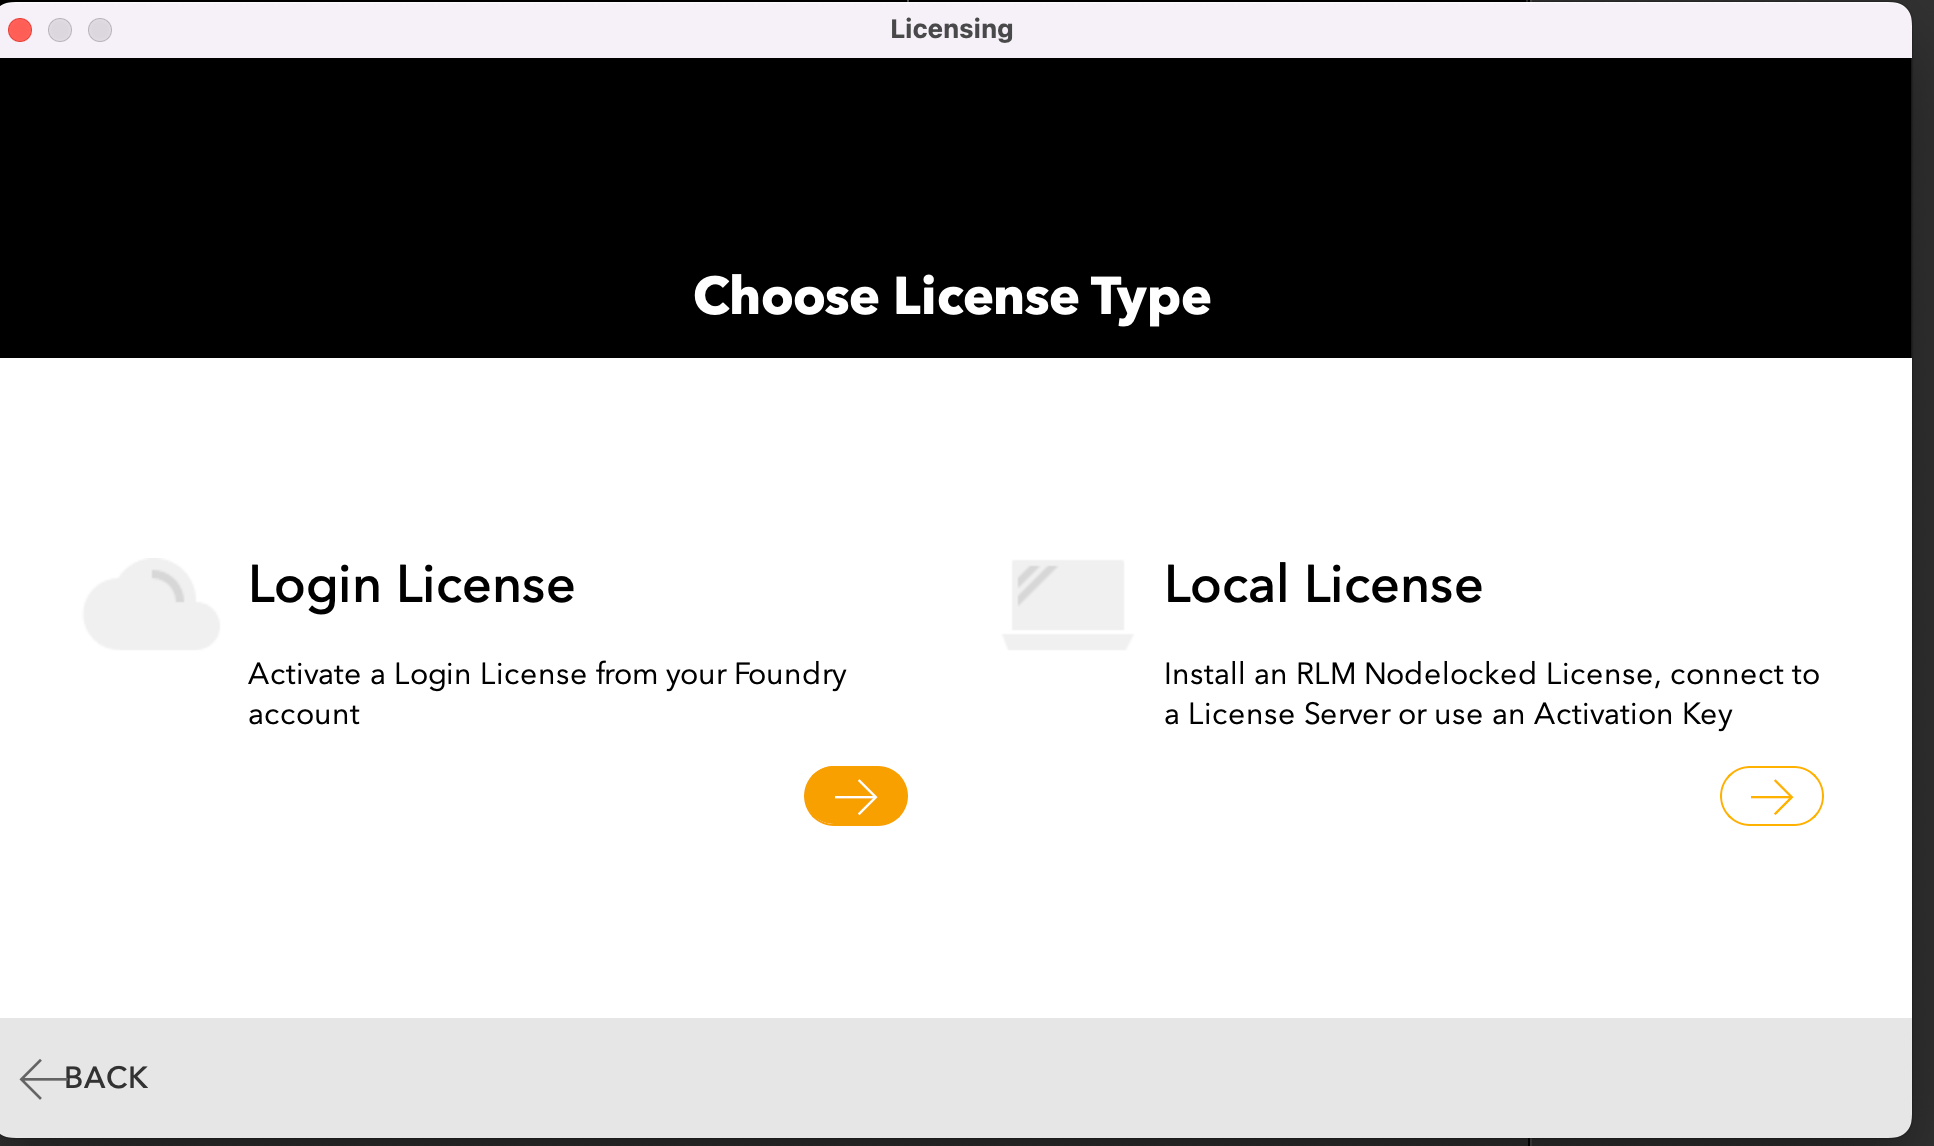Screen dimensions: 1934x1146
Task: Select the outlined arrow under Local License
Action: click(x=1770, y=796)
